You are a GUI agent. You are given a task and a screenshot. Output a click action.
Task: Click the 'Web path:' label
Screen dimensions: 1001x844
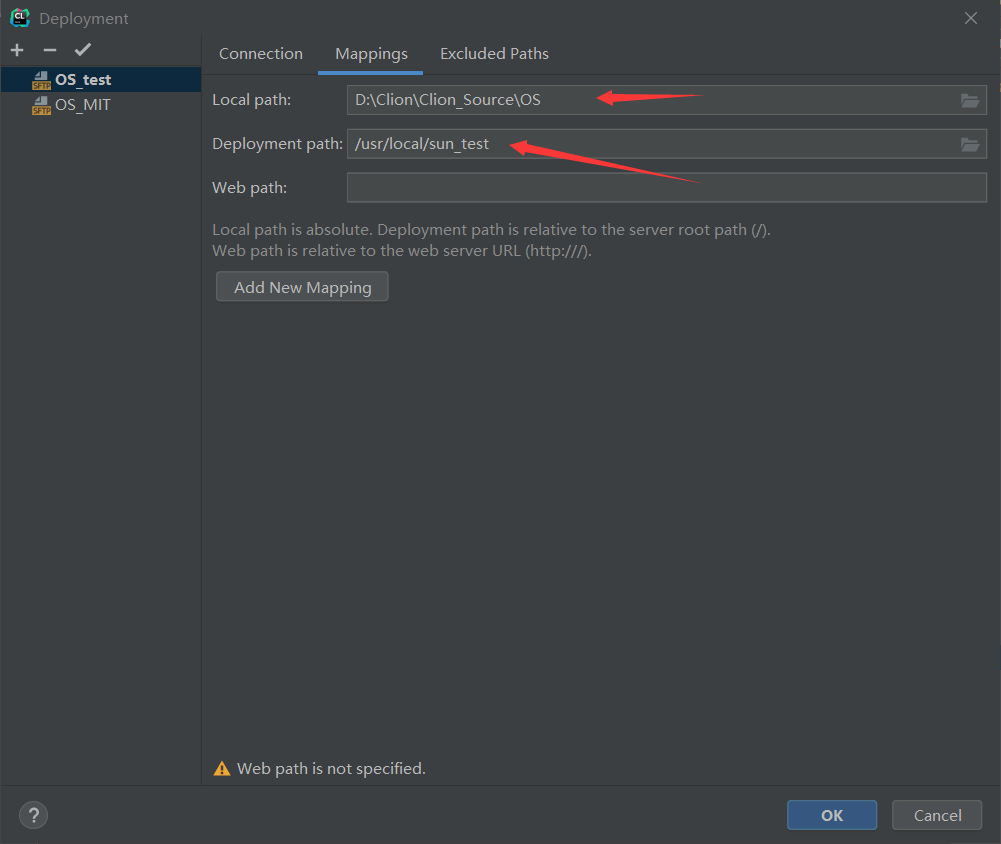pos(250,188)
